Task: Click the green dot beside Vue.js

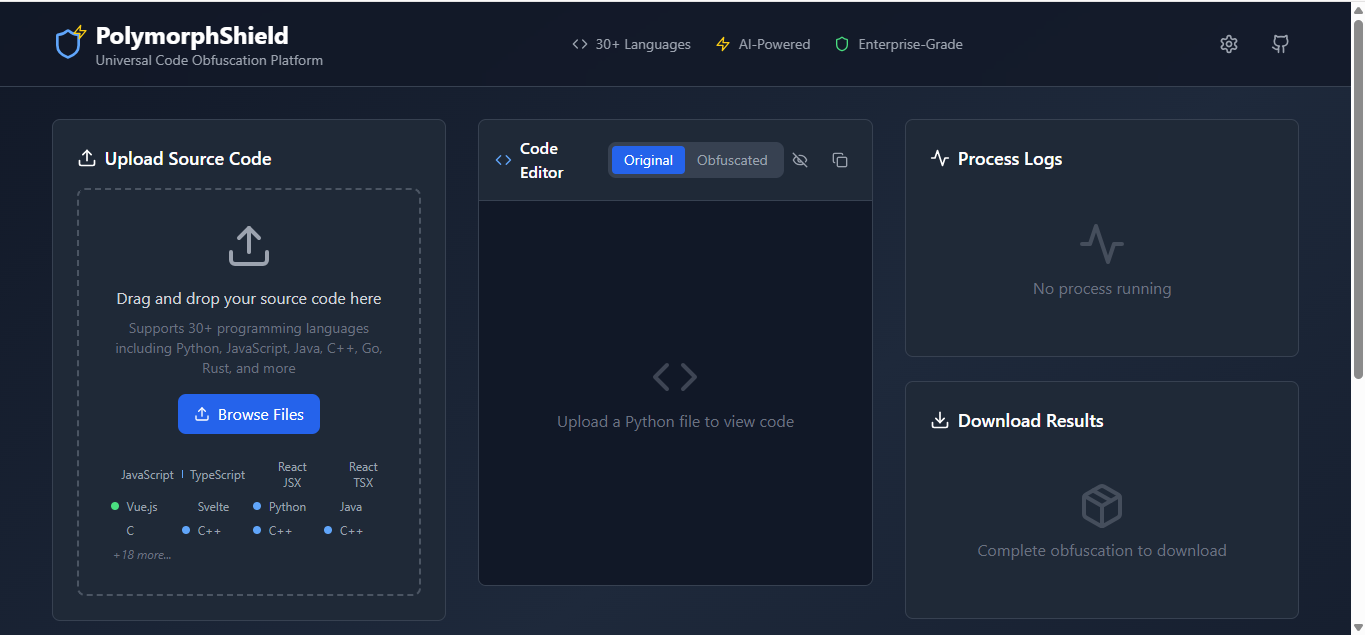Action: tap(115, 506)
